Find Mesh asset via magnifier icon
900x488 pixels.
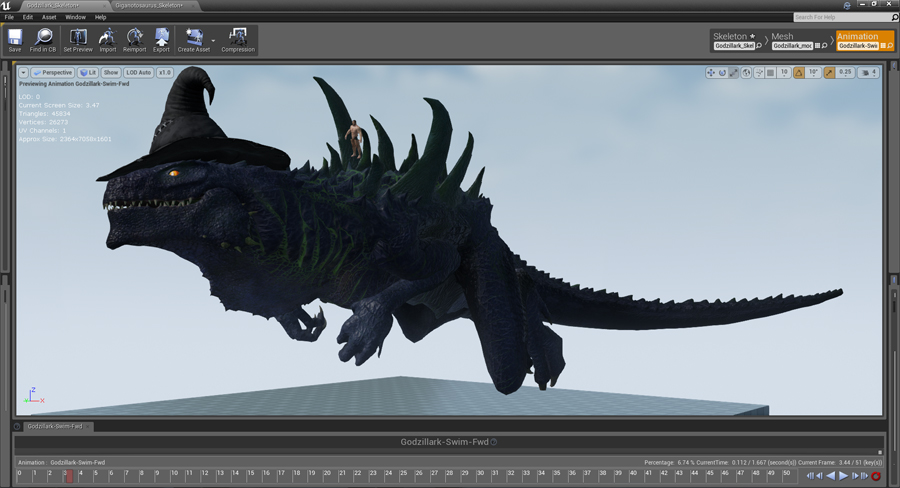[x=825, y=46]
